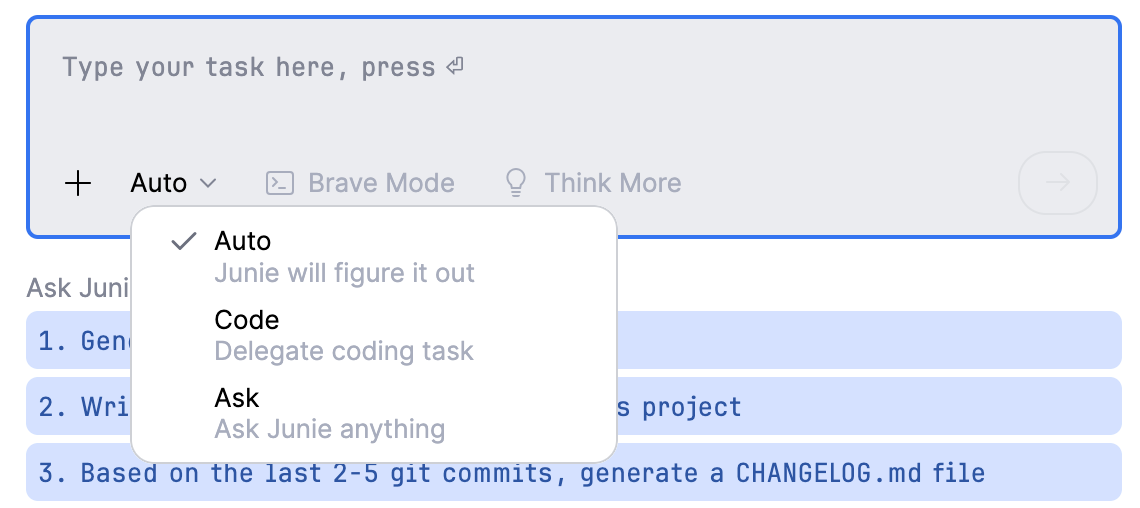
Task: Focus the "Type your task here" input field
Action: click(572, 100)
